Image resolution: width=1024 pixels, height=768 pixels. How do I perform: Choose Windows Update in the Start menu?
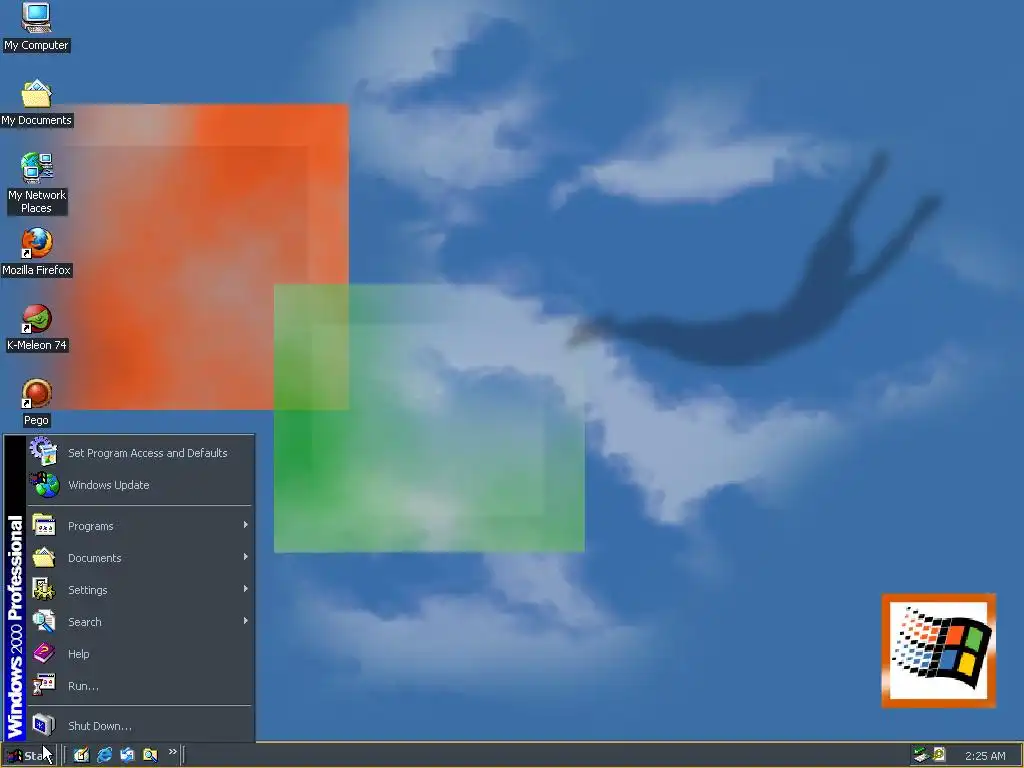140,485
